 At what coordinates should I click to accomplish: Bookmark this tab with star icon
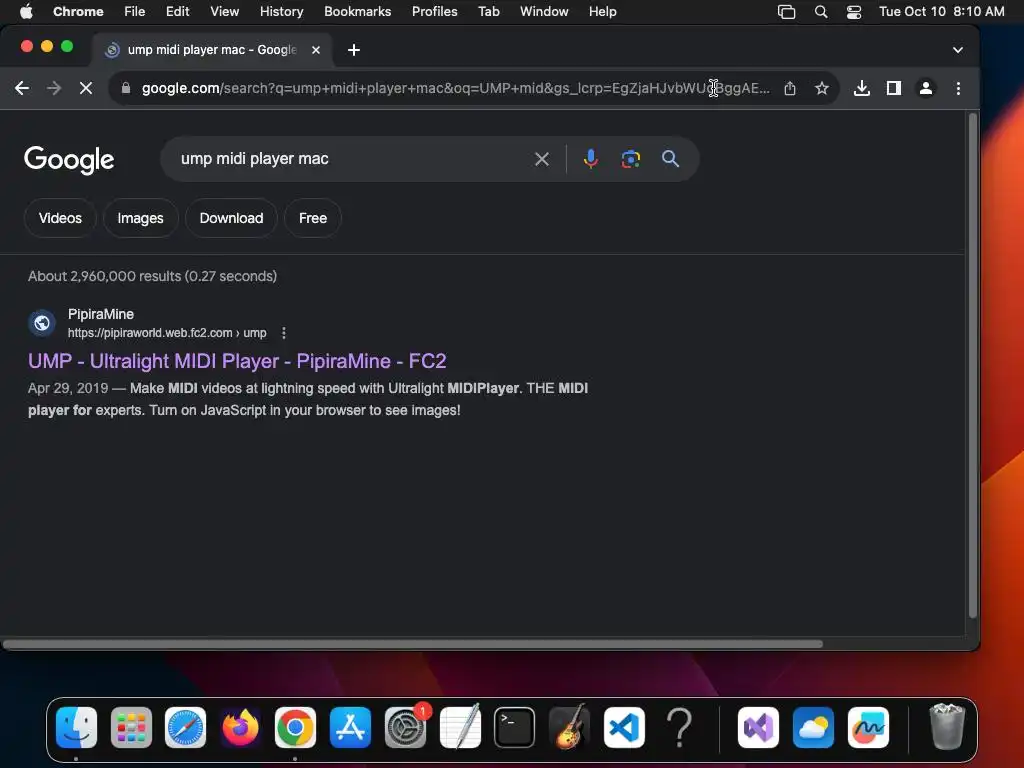(x=822, y=88)
